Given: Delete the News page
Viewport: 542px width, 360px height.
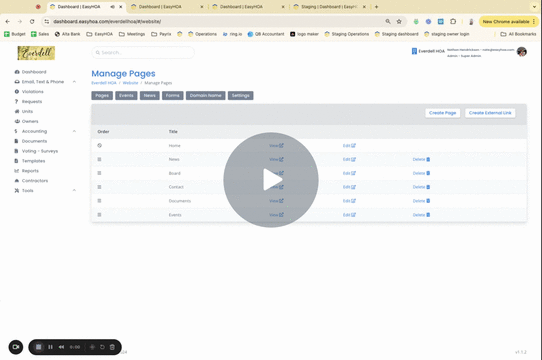Looking at the screenshot, I should point(421,159).
